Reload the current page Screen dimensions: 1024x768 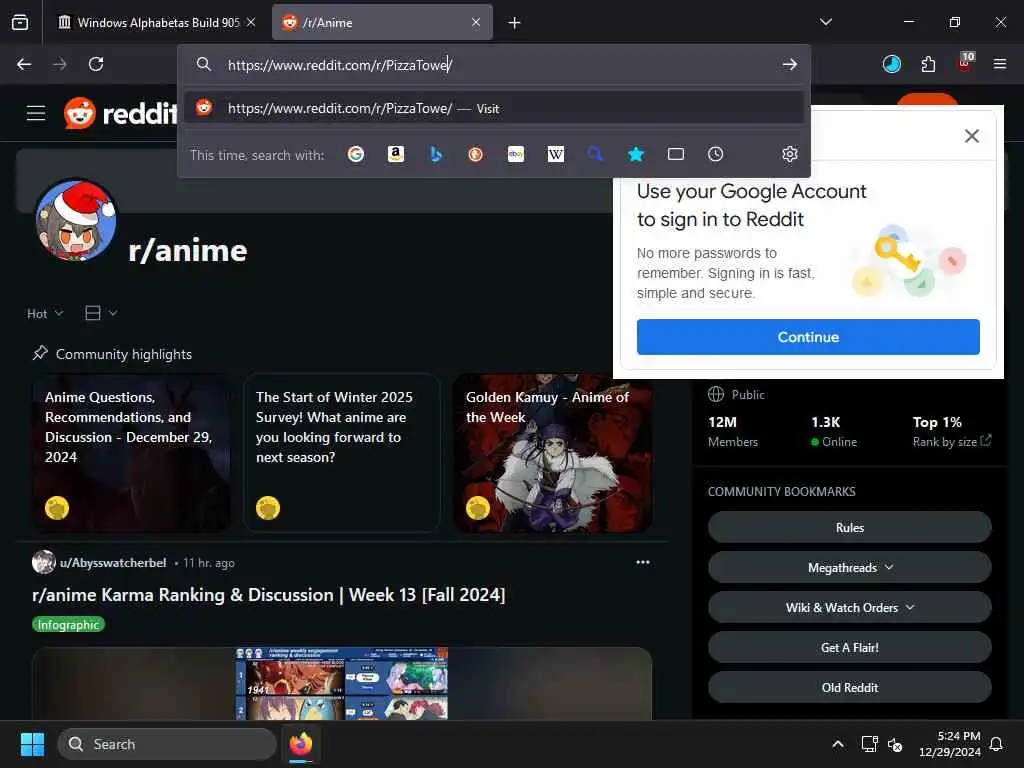(x=96, y=64)
